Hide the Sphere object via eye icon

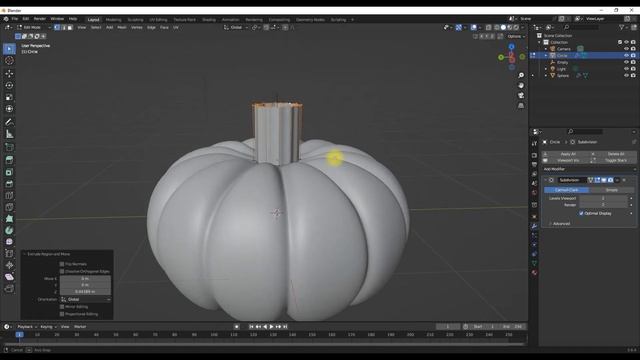coord(626,76)
